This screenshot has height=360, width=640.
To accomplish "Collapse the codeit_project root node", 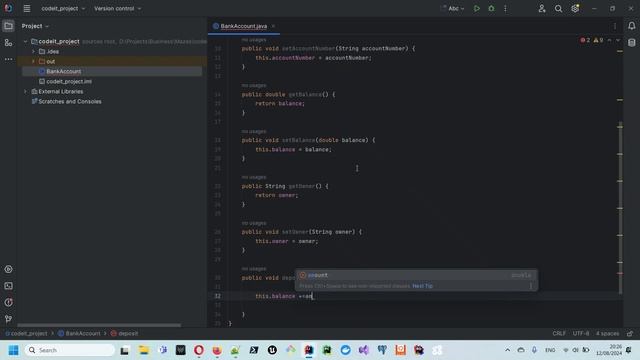I will [25, 42].
